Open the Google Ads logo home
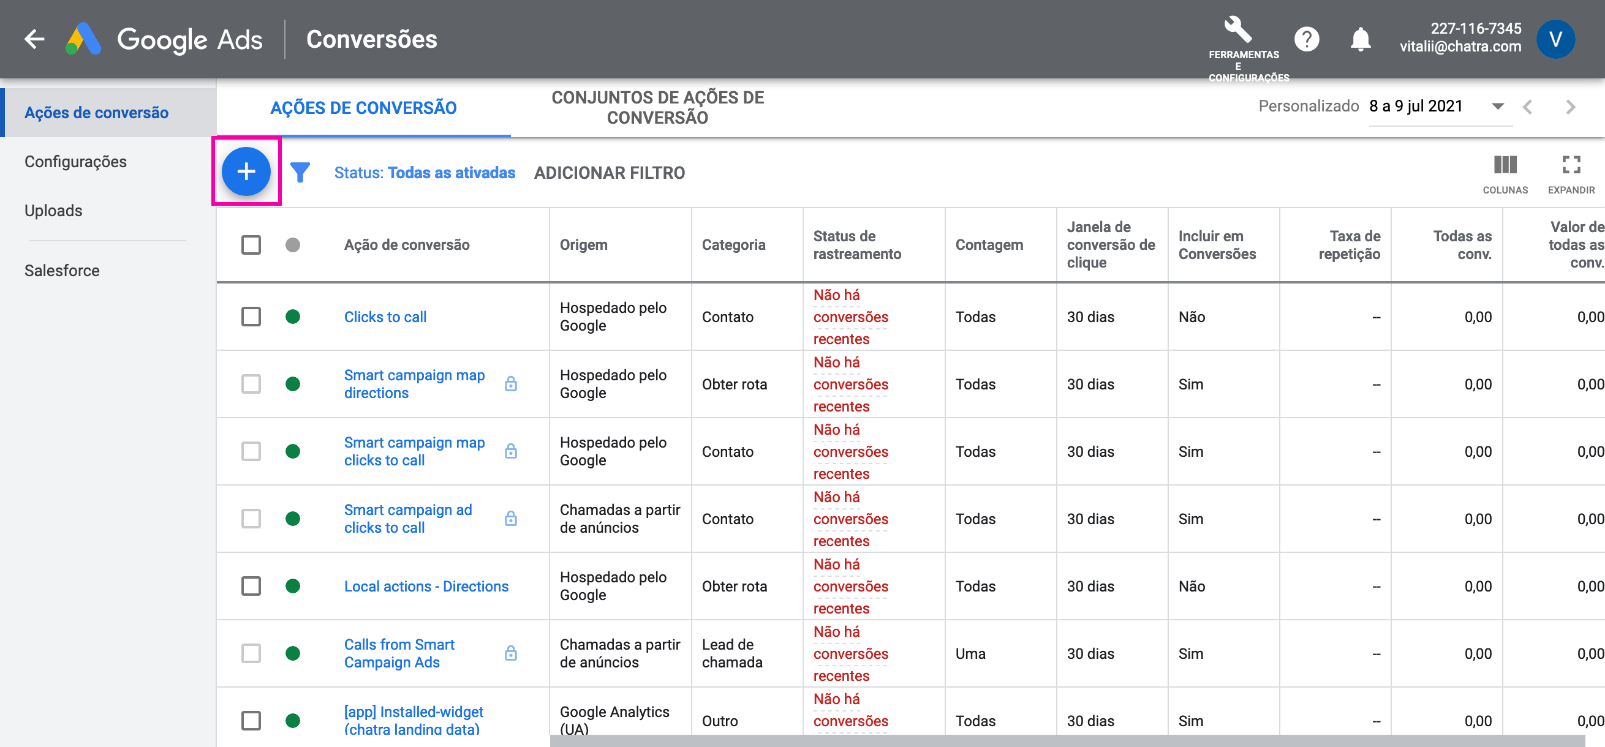This screenshot has height=747, width=1605. pyautogui.click(x=164, y=39)
